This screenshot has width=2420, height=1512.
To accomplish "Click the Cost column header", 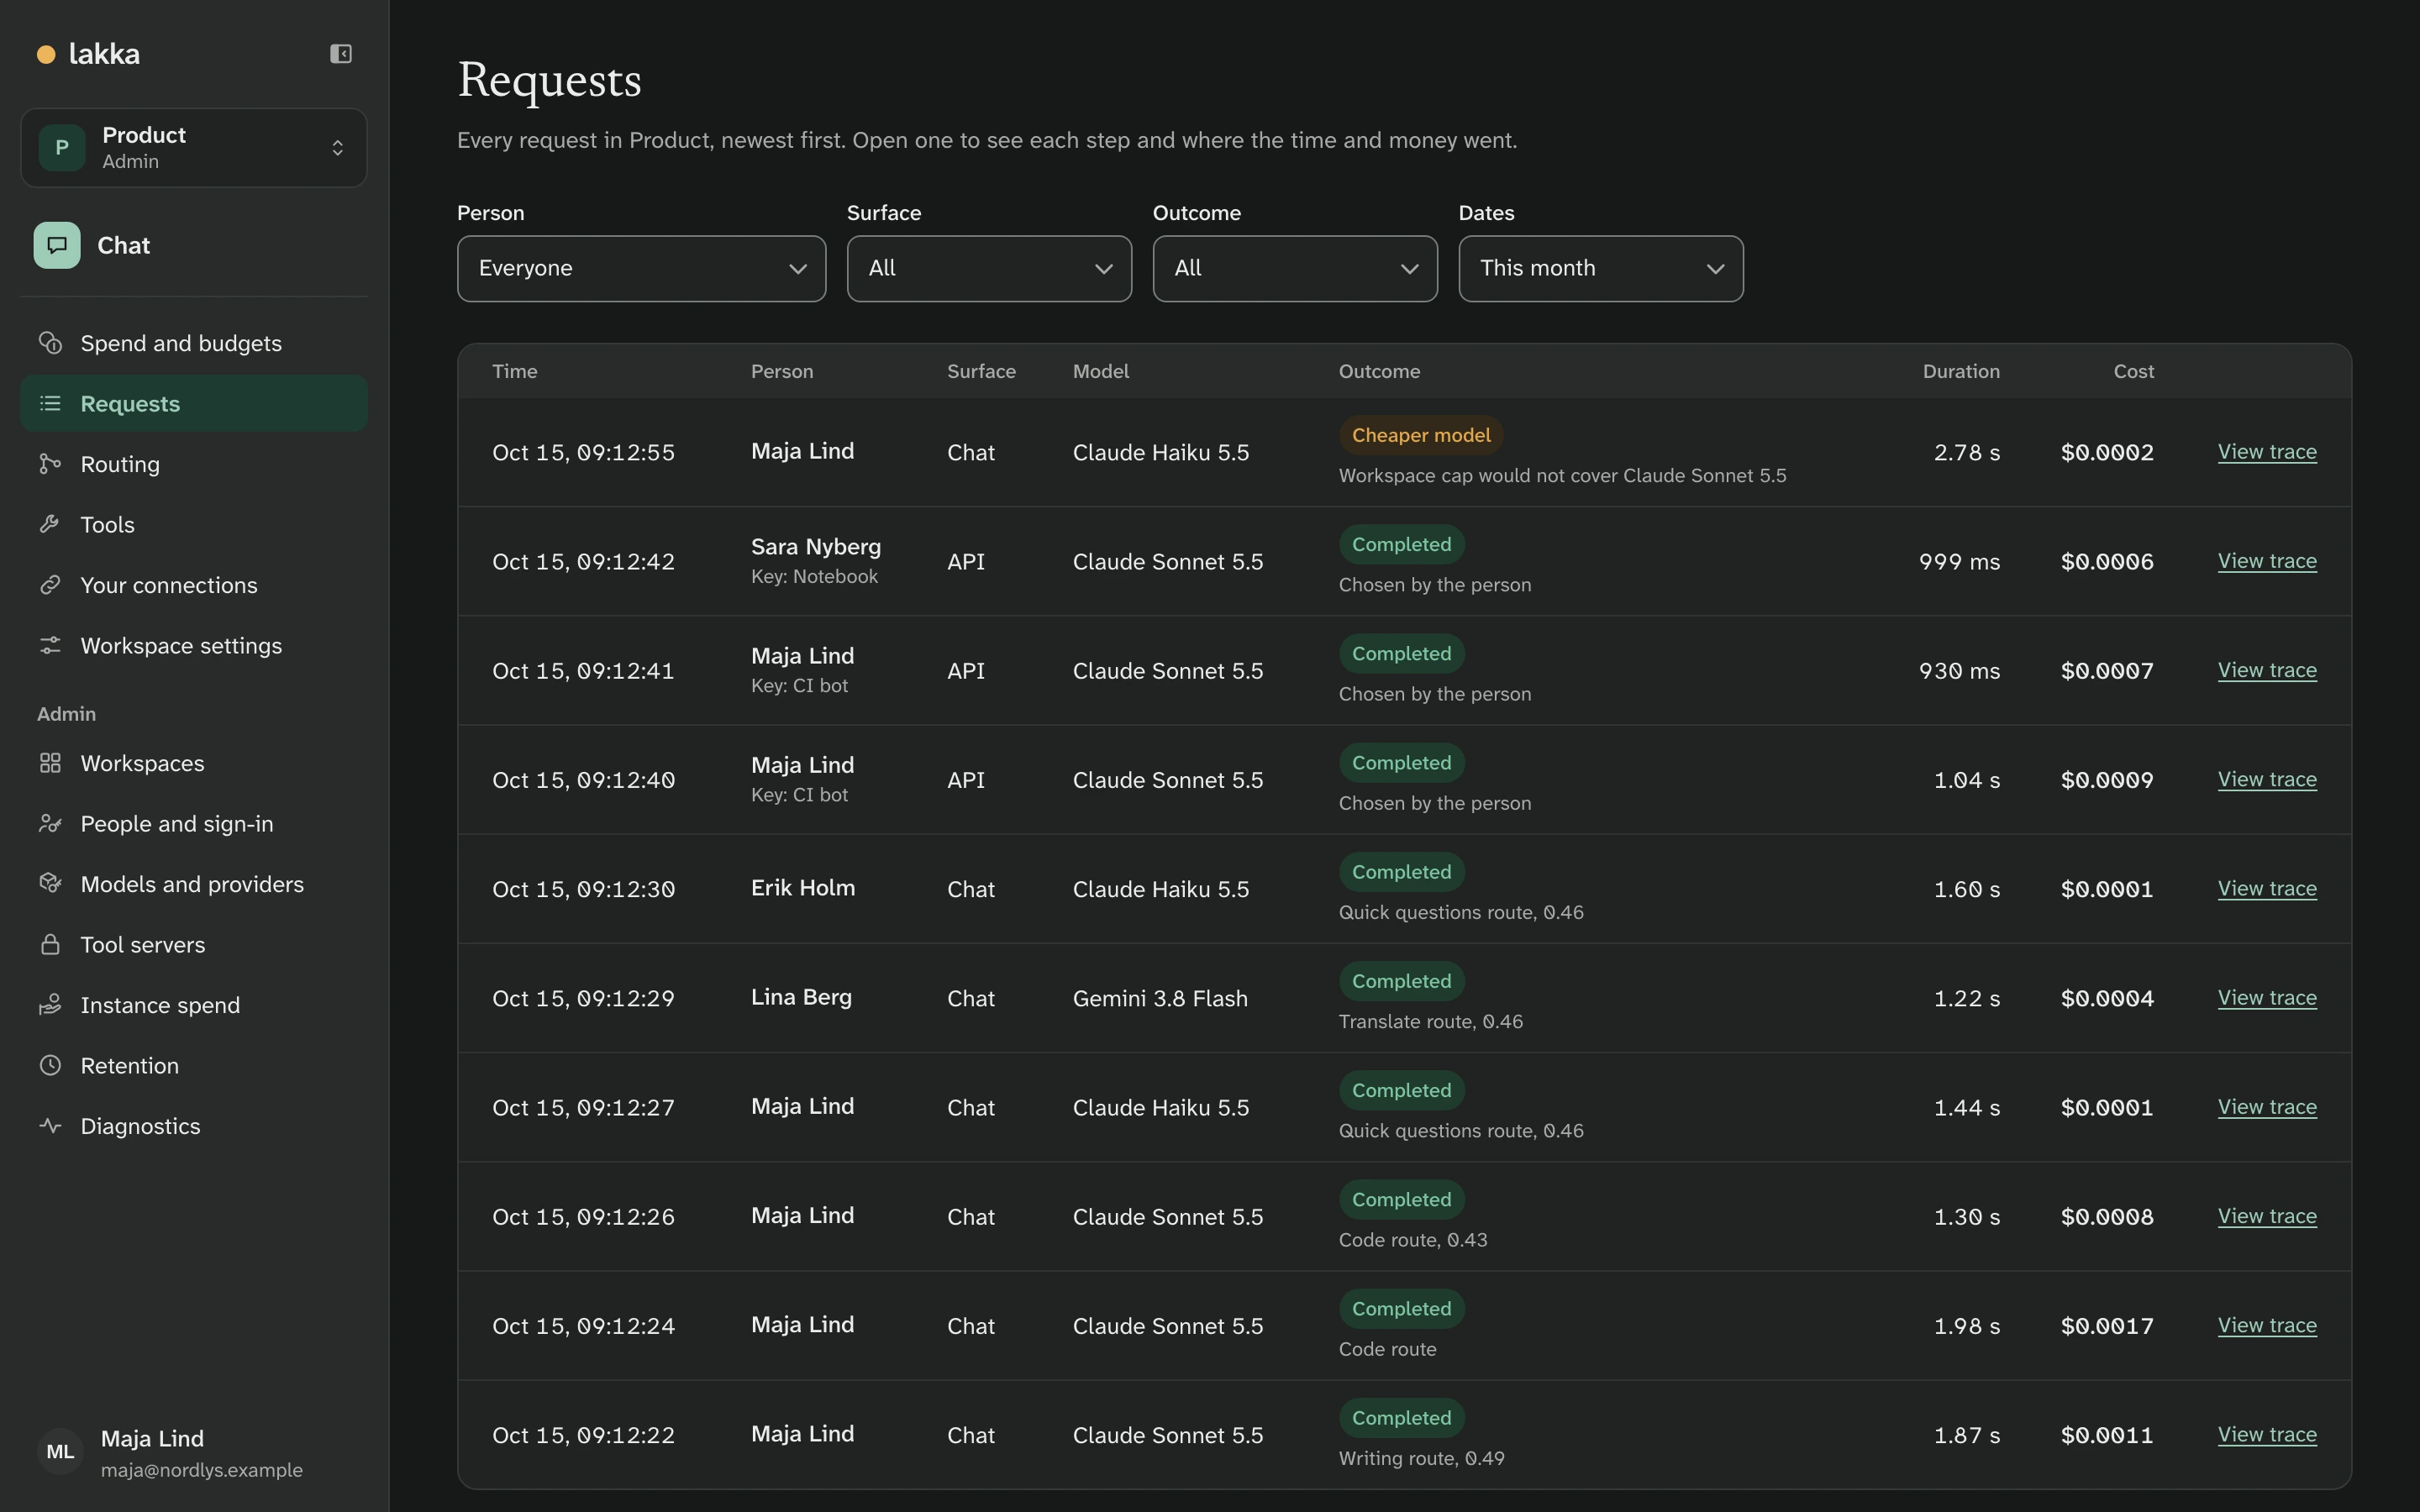I will 2133,371.
